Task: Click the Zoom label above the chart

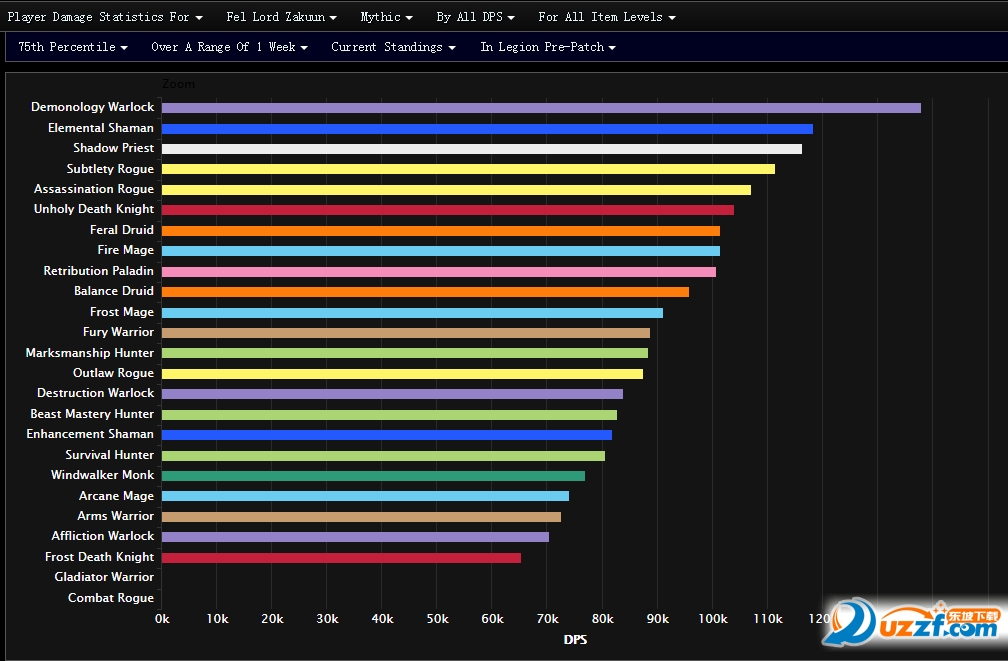Action: [x=178, y=84]
